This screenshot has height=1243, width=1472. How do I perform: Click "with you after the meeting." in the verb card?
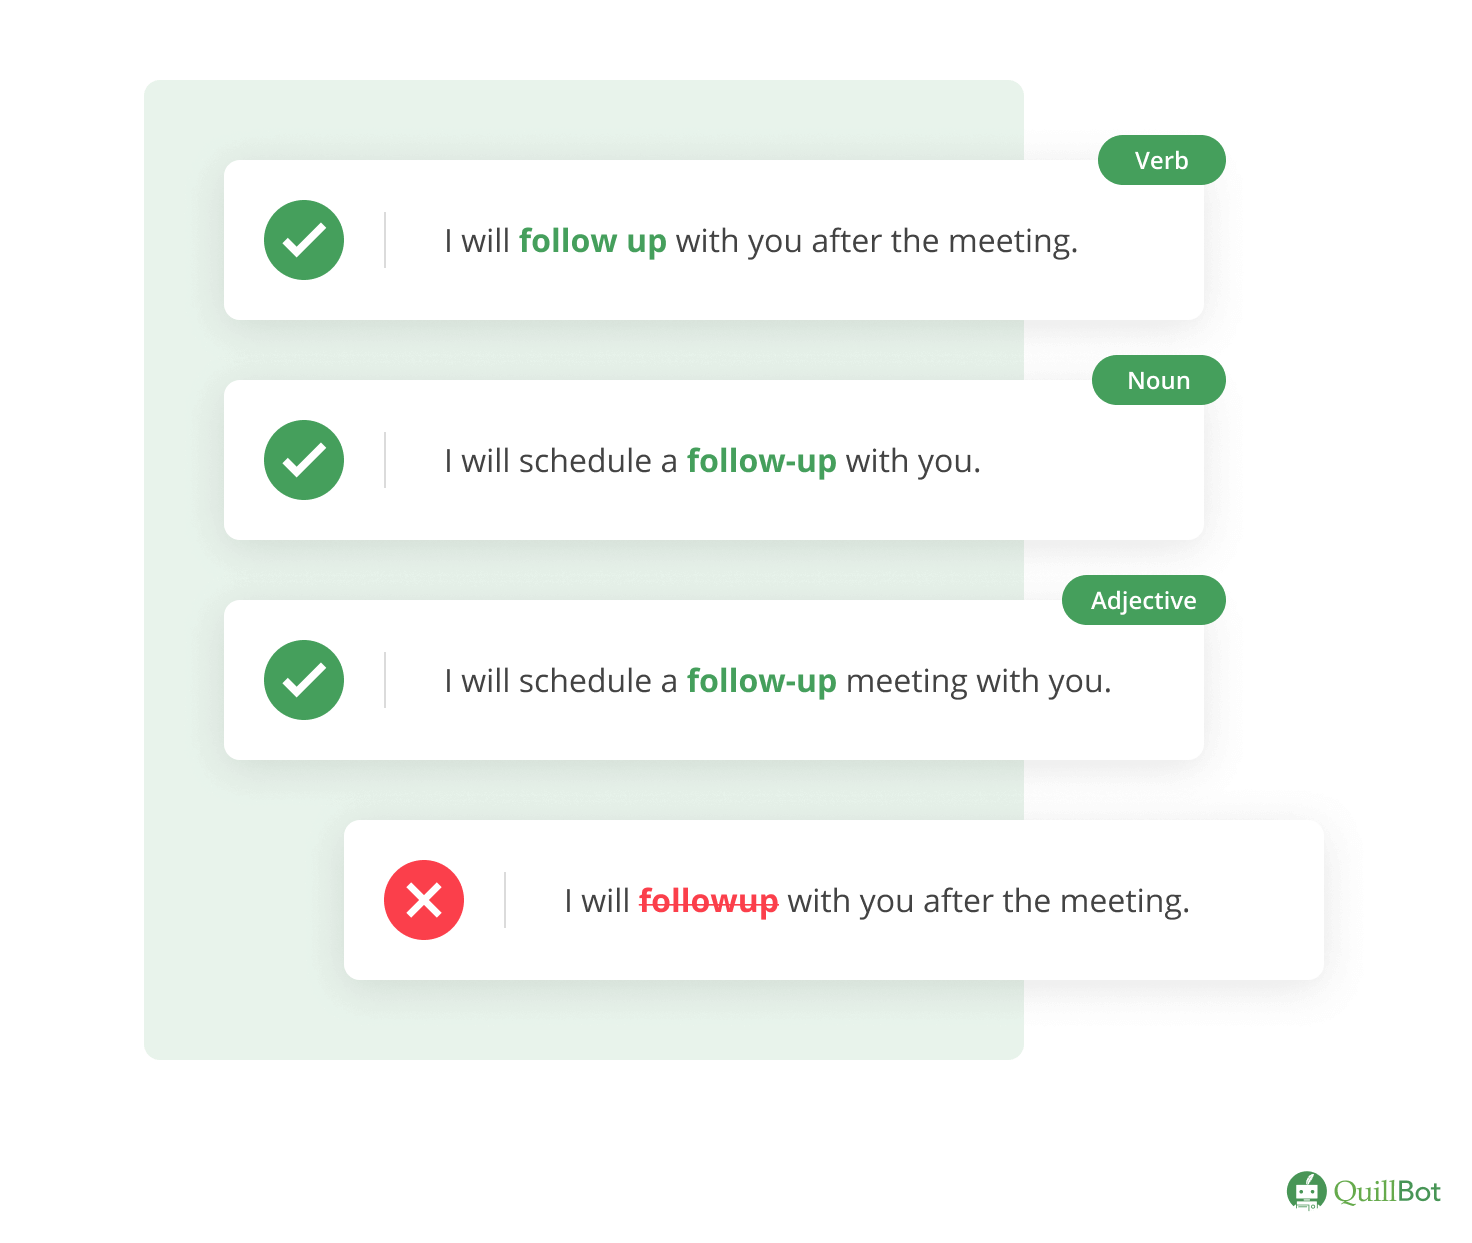(x=876, y=241)
